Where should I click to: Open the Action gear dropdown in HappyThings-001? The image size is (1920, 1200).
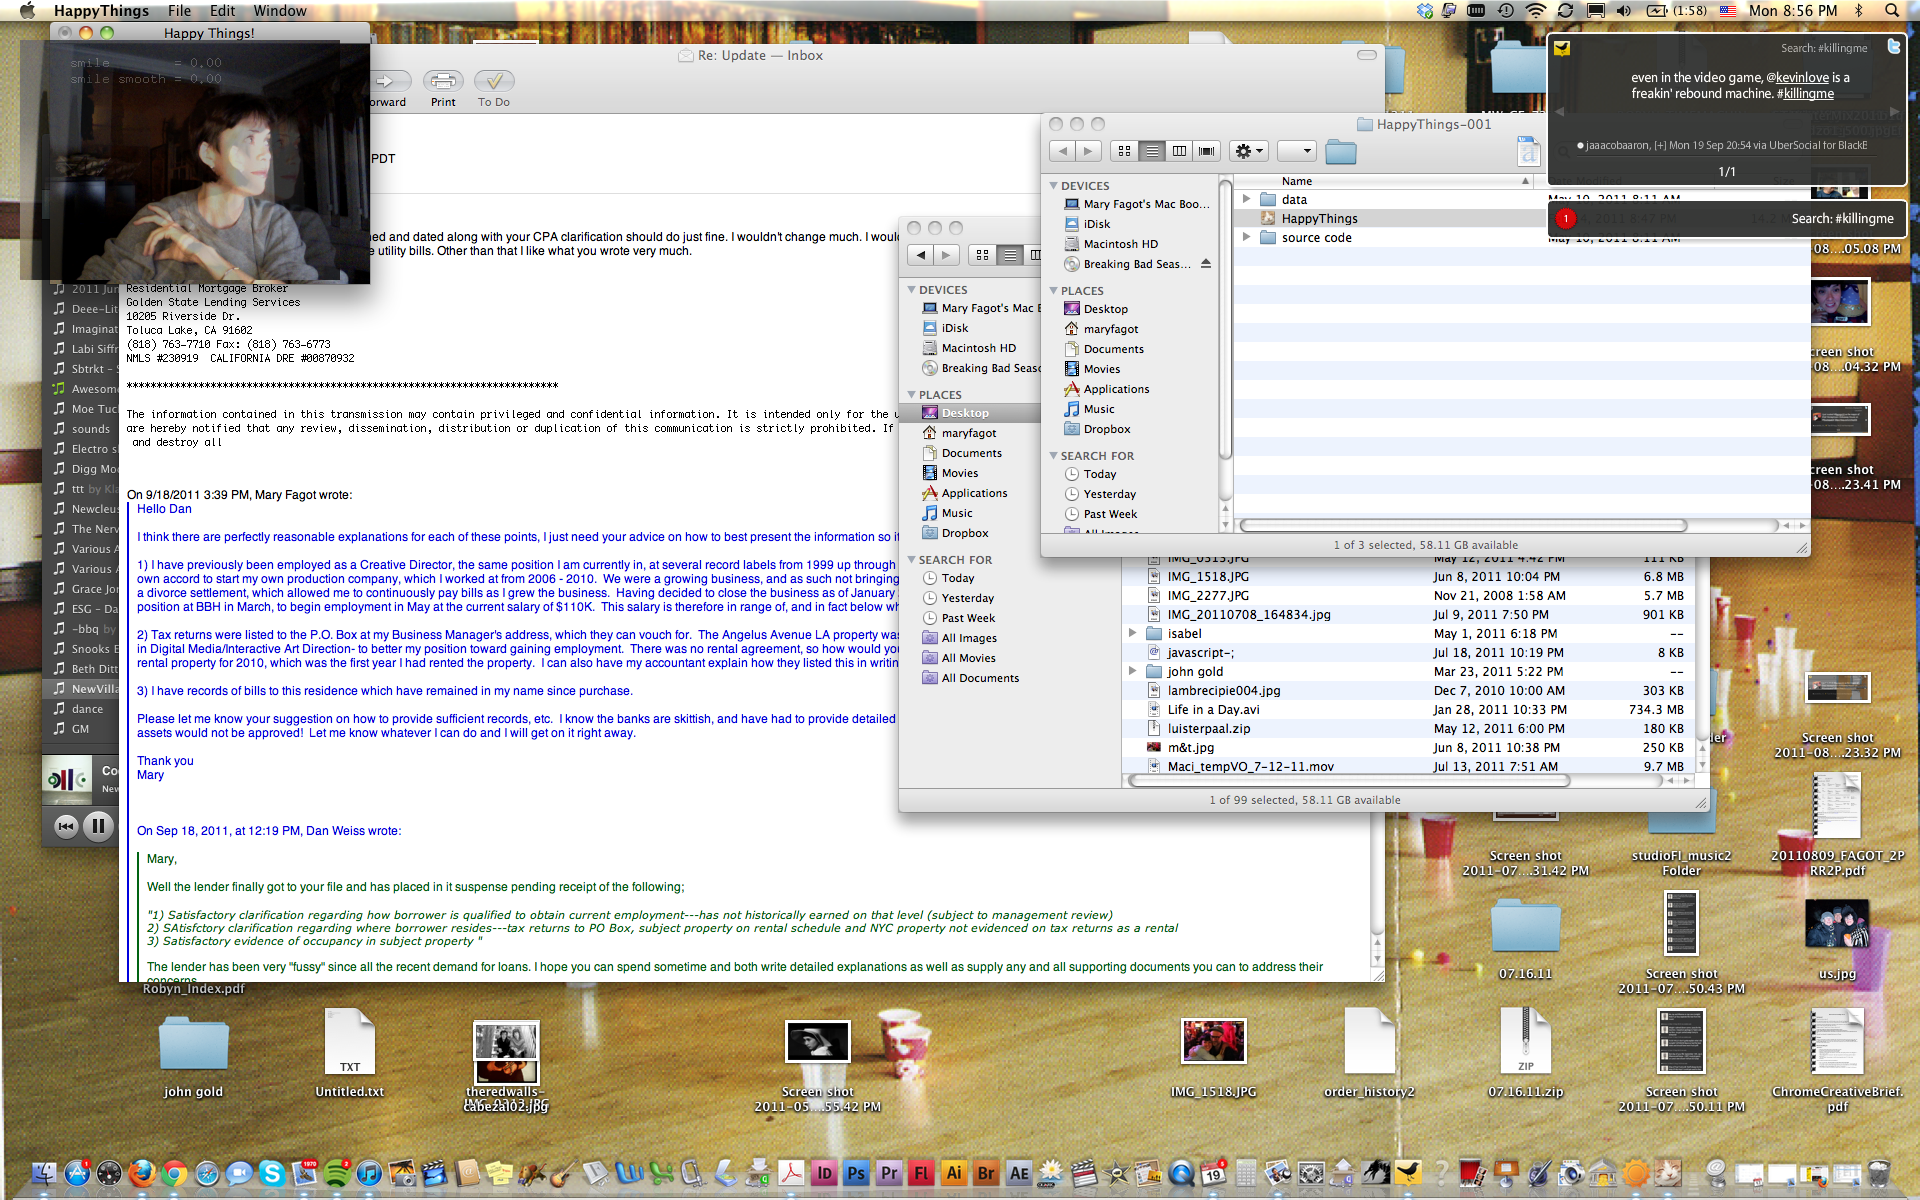(1249, 151)
